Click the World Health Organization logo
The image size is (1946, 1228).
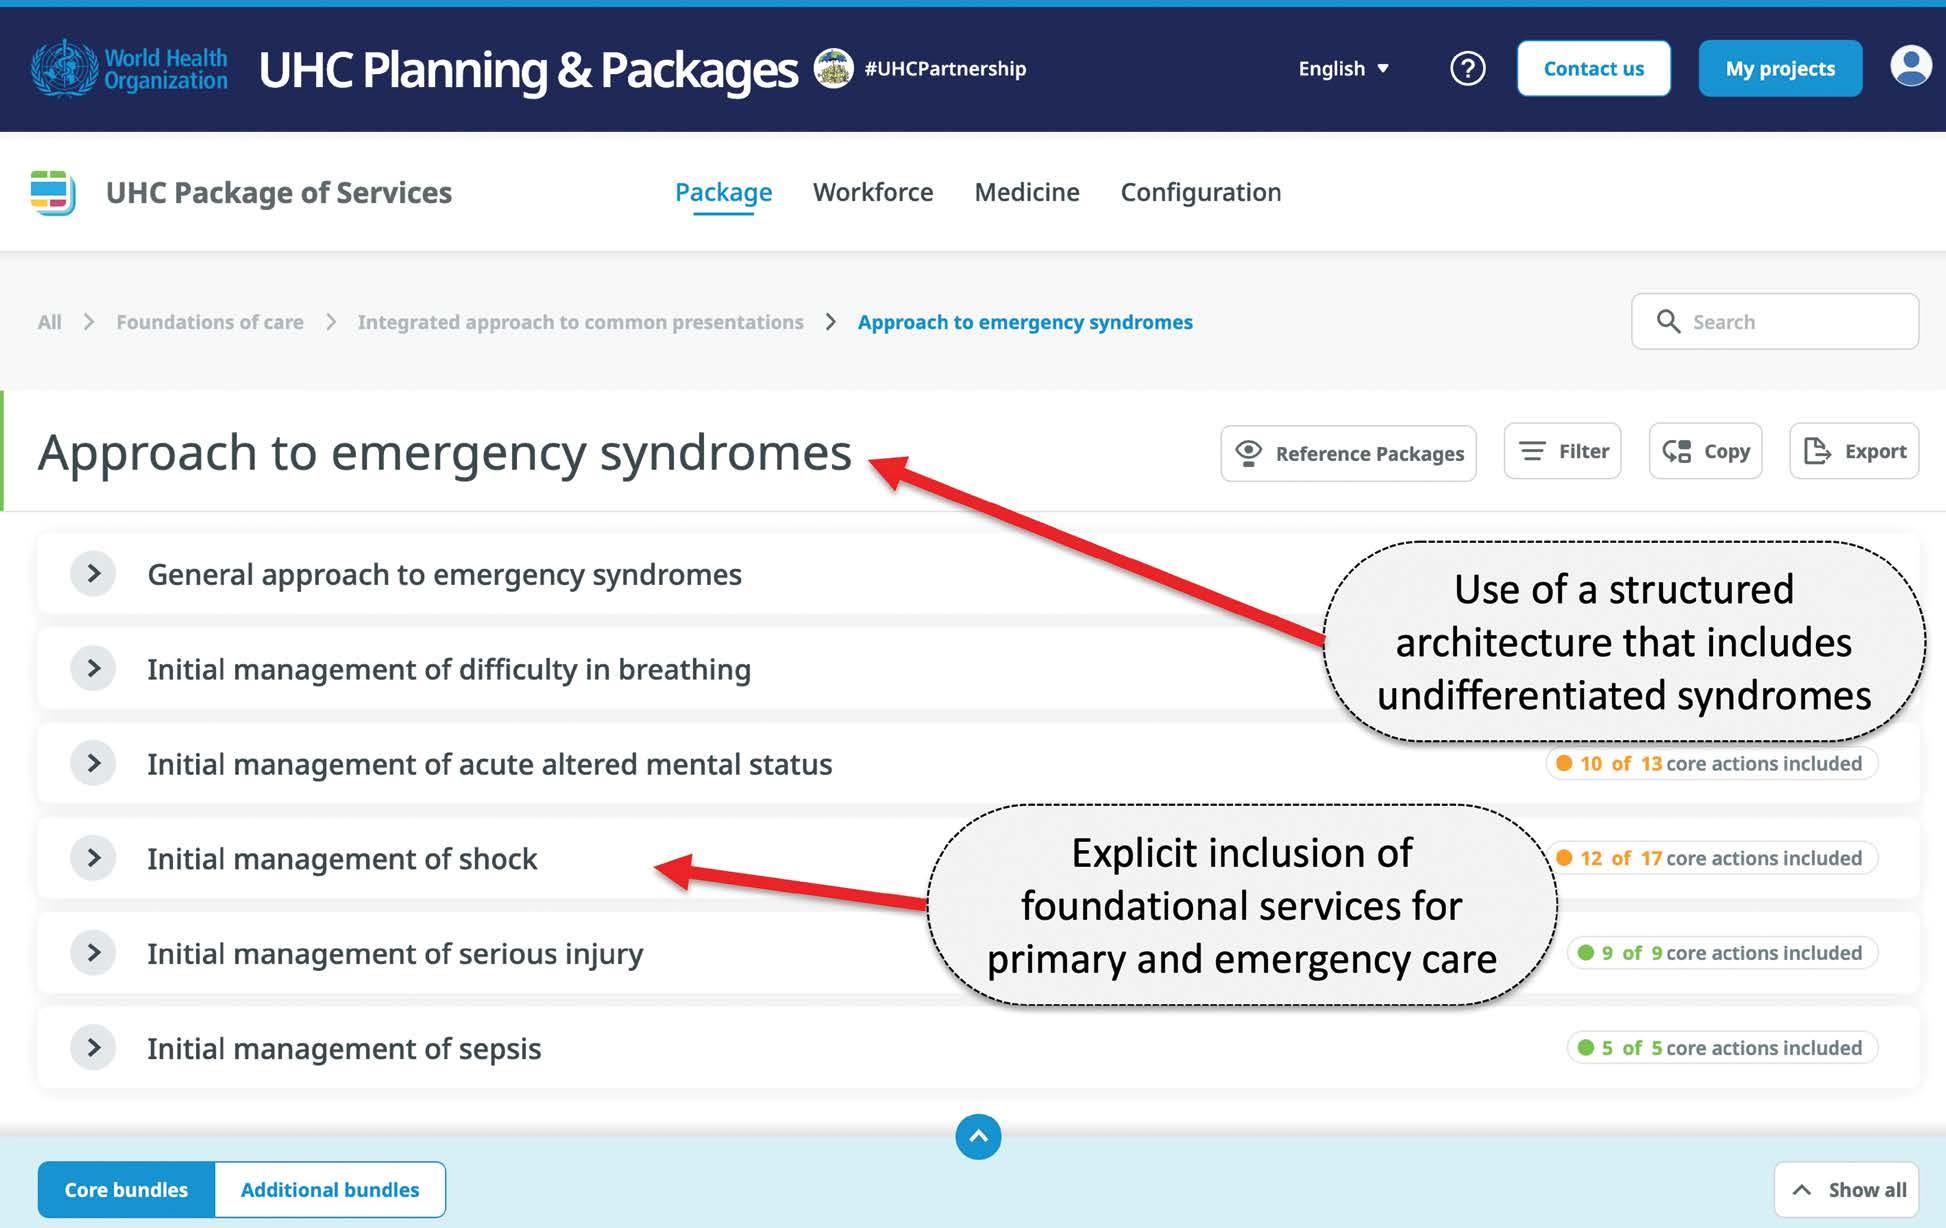point(129,69)
